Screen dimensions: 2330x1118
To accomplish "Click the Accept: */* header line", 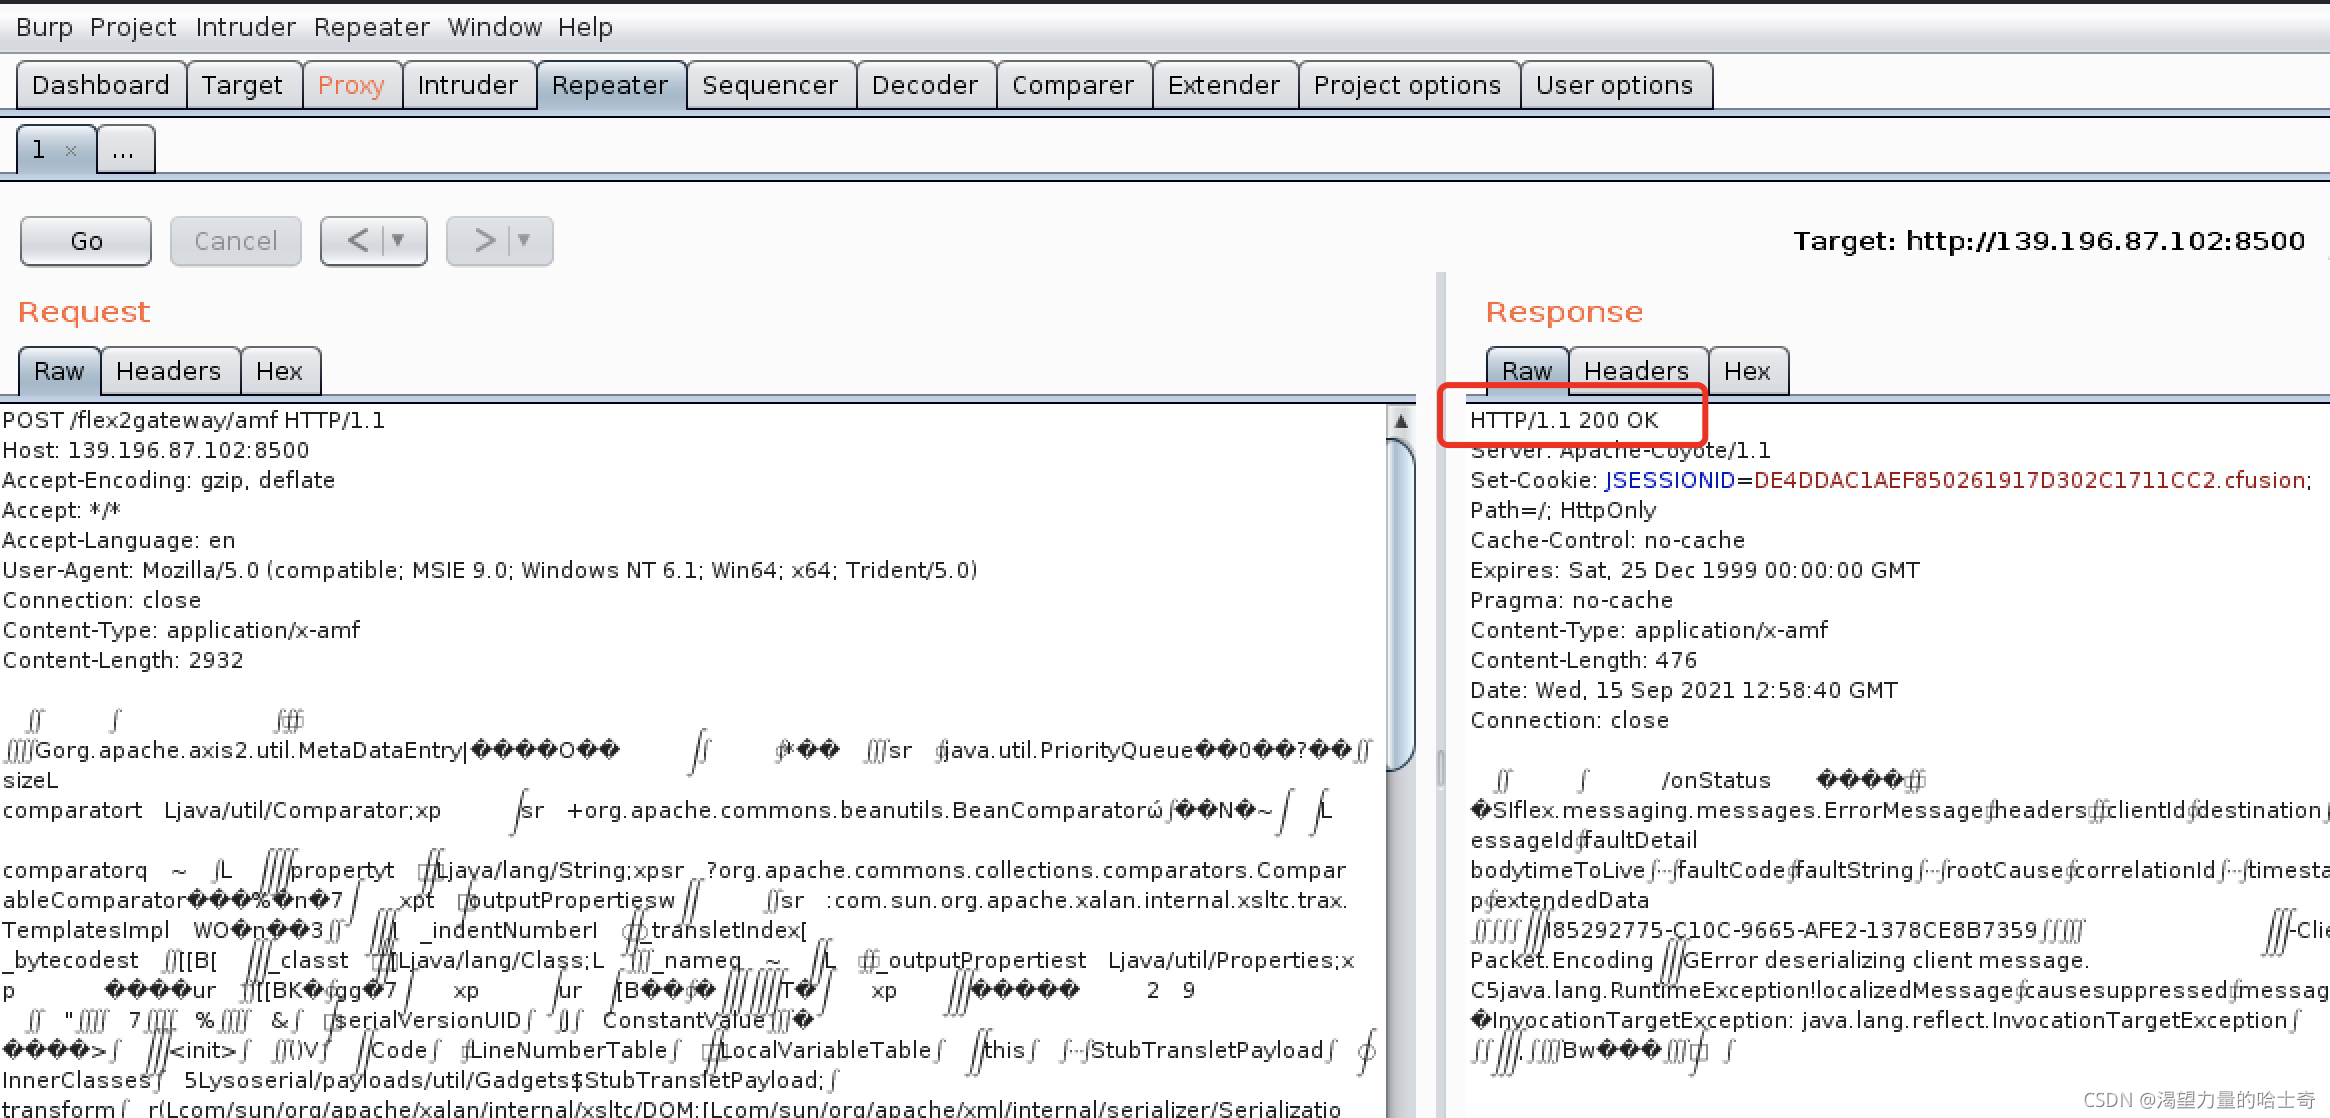I will coord(62,510).
